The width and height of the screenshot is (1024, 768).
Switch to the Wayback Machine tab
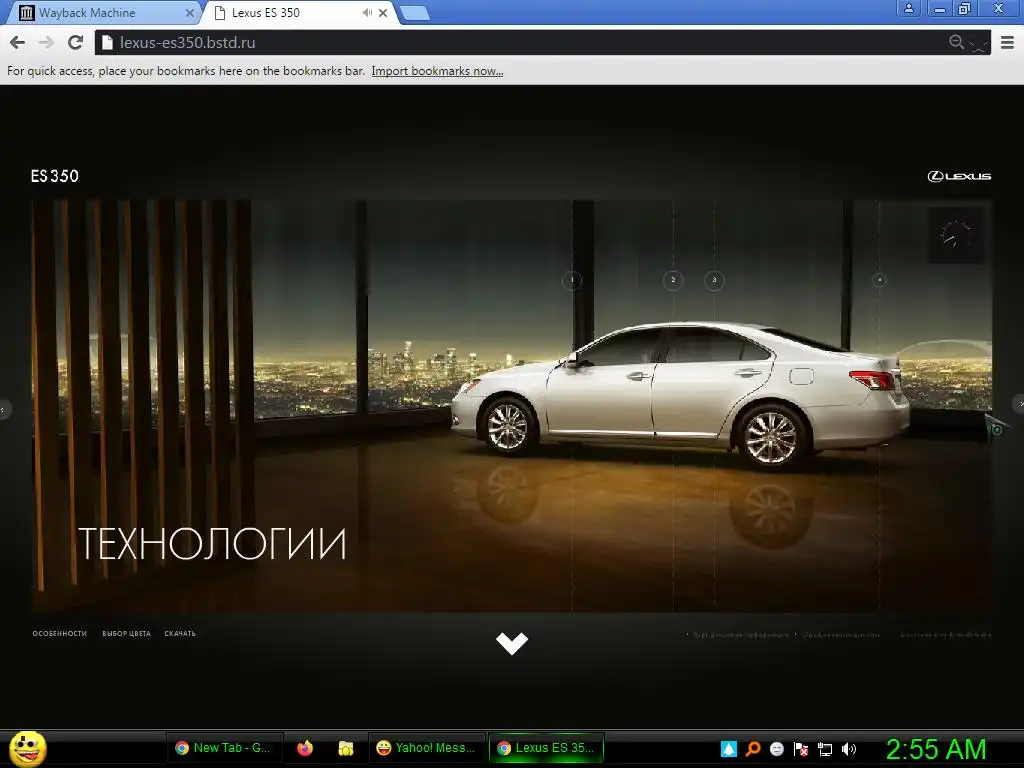point(98,12)
